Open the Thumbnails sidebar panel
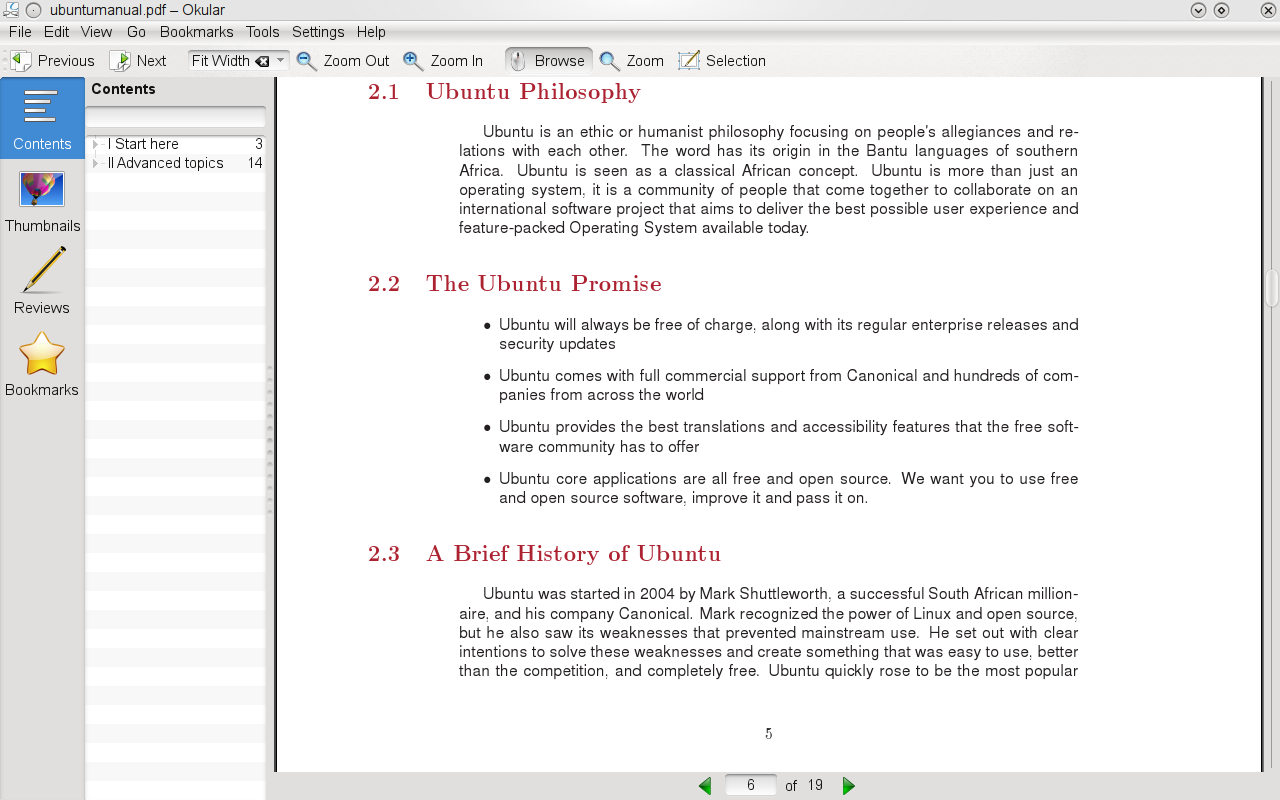Image resolution: width=1280 pixels, height=800 pixels. (42, 200)
